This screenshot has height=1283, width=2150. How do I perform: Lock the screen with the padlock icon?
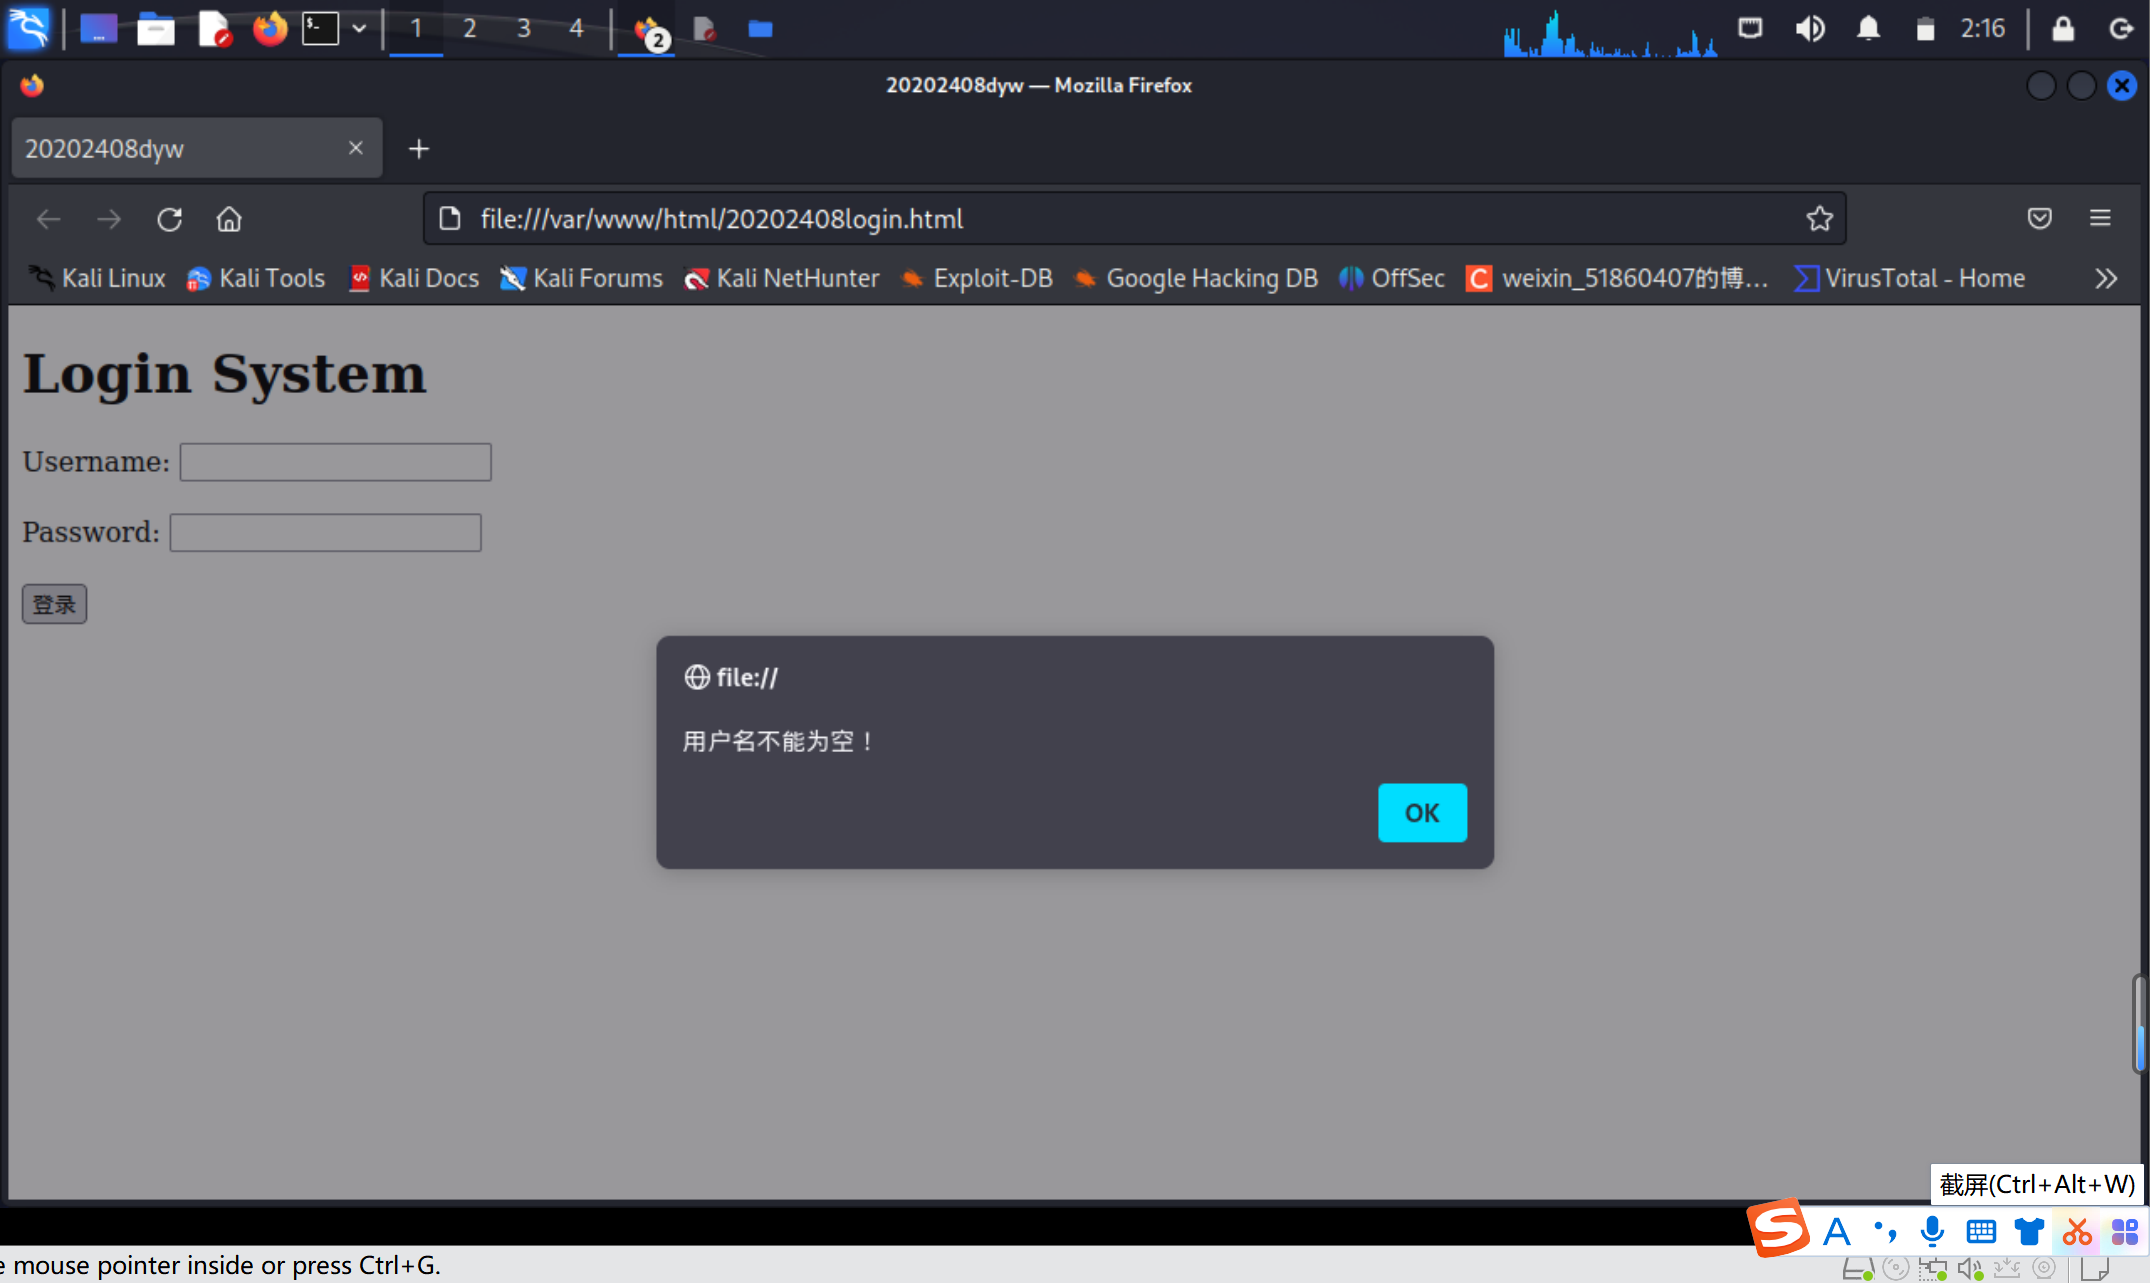point(2063,28)
